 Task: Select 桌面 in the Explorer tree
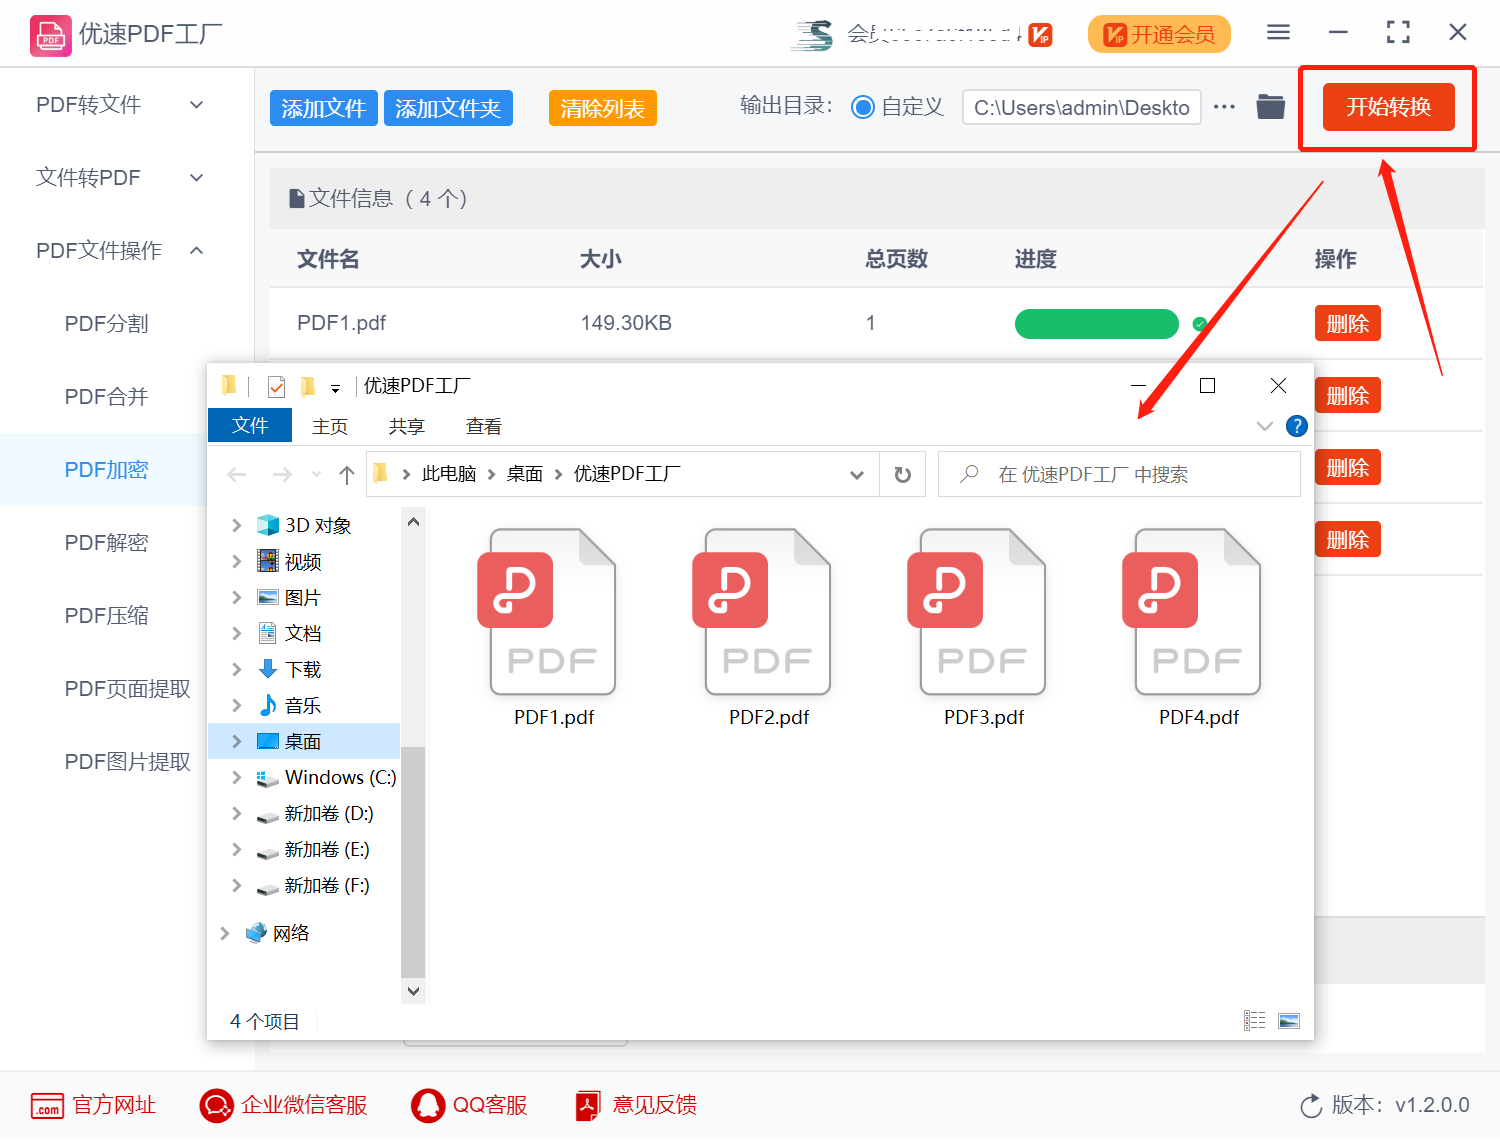(x=304, y=741)
